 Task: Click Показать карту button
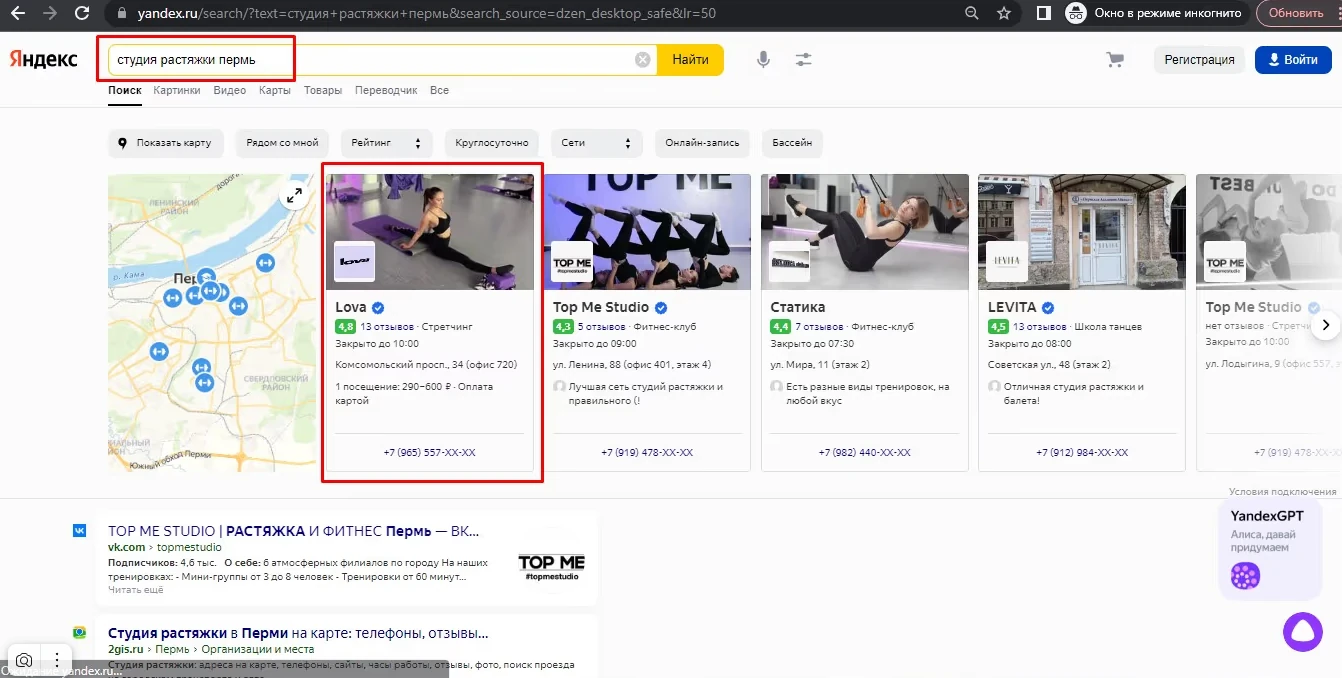166,143
